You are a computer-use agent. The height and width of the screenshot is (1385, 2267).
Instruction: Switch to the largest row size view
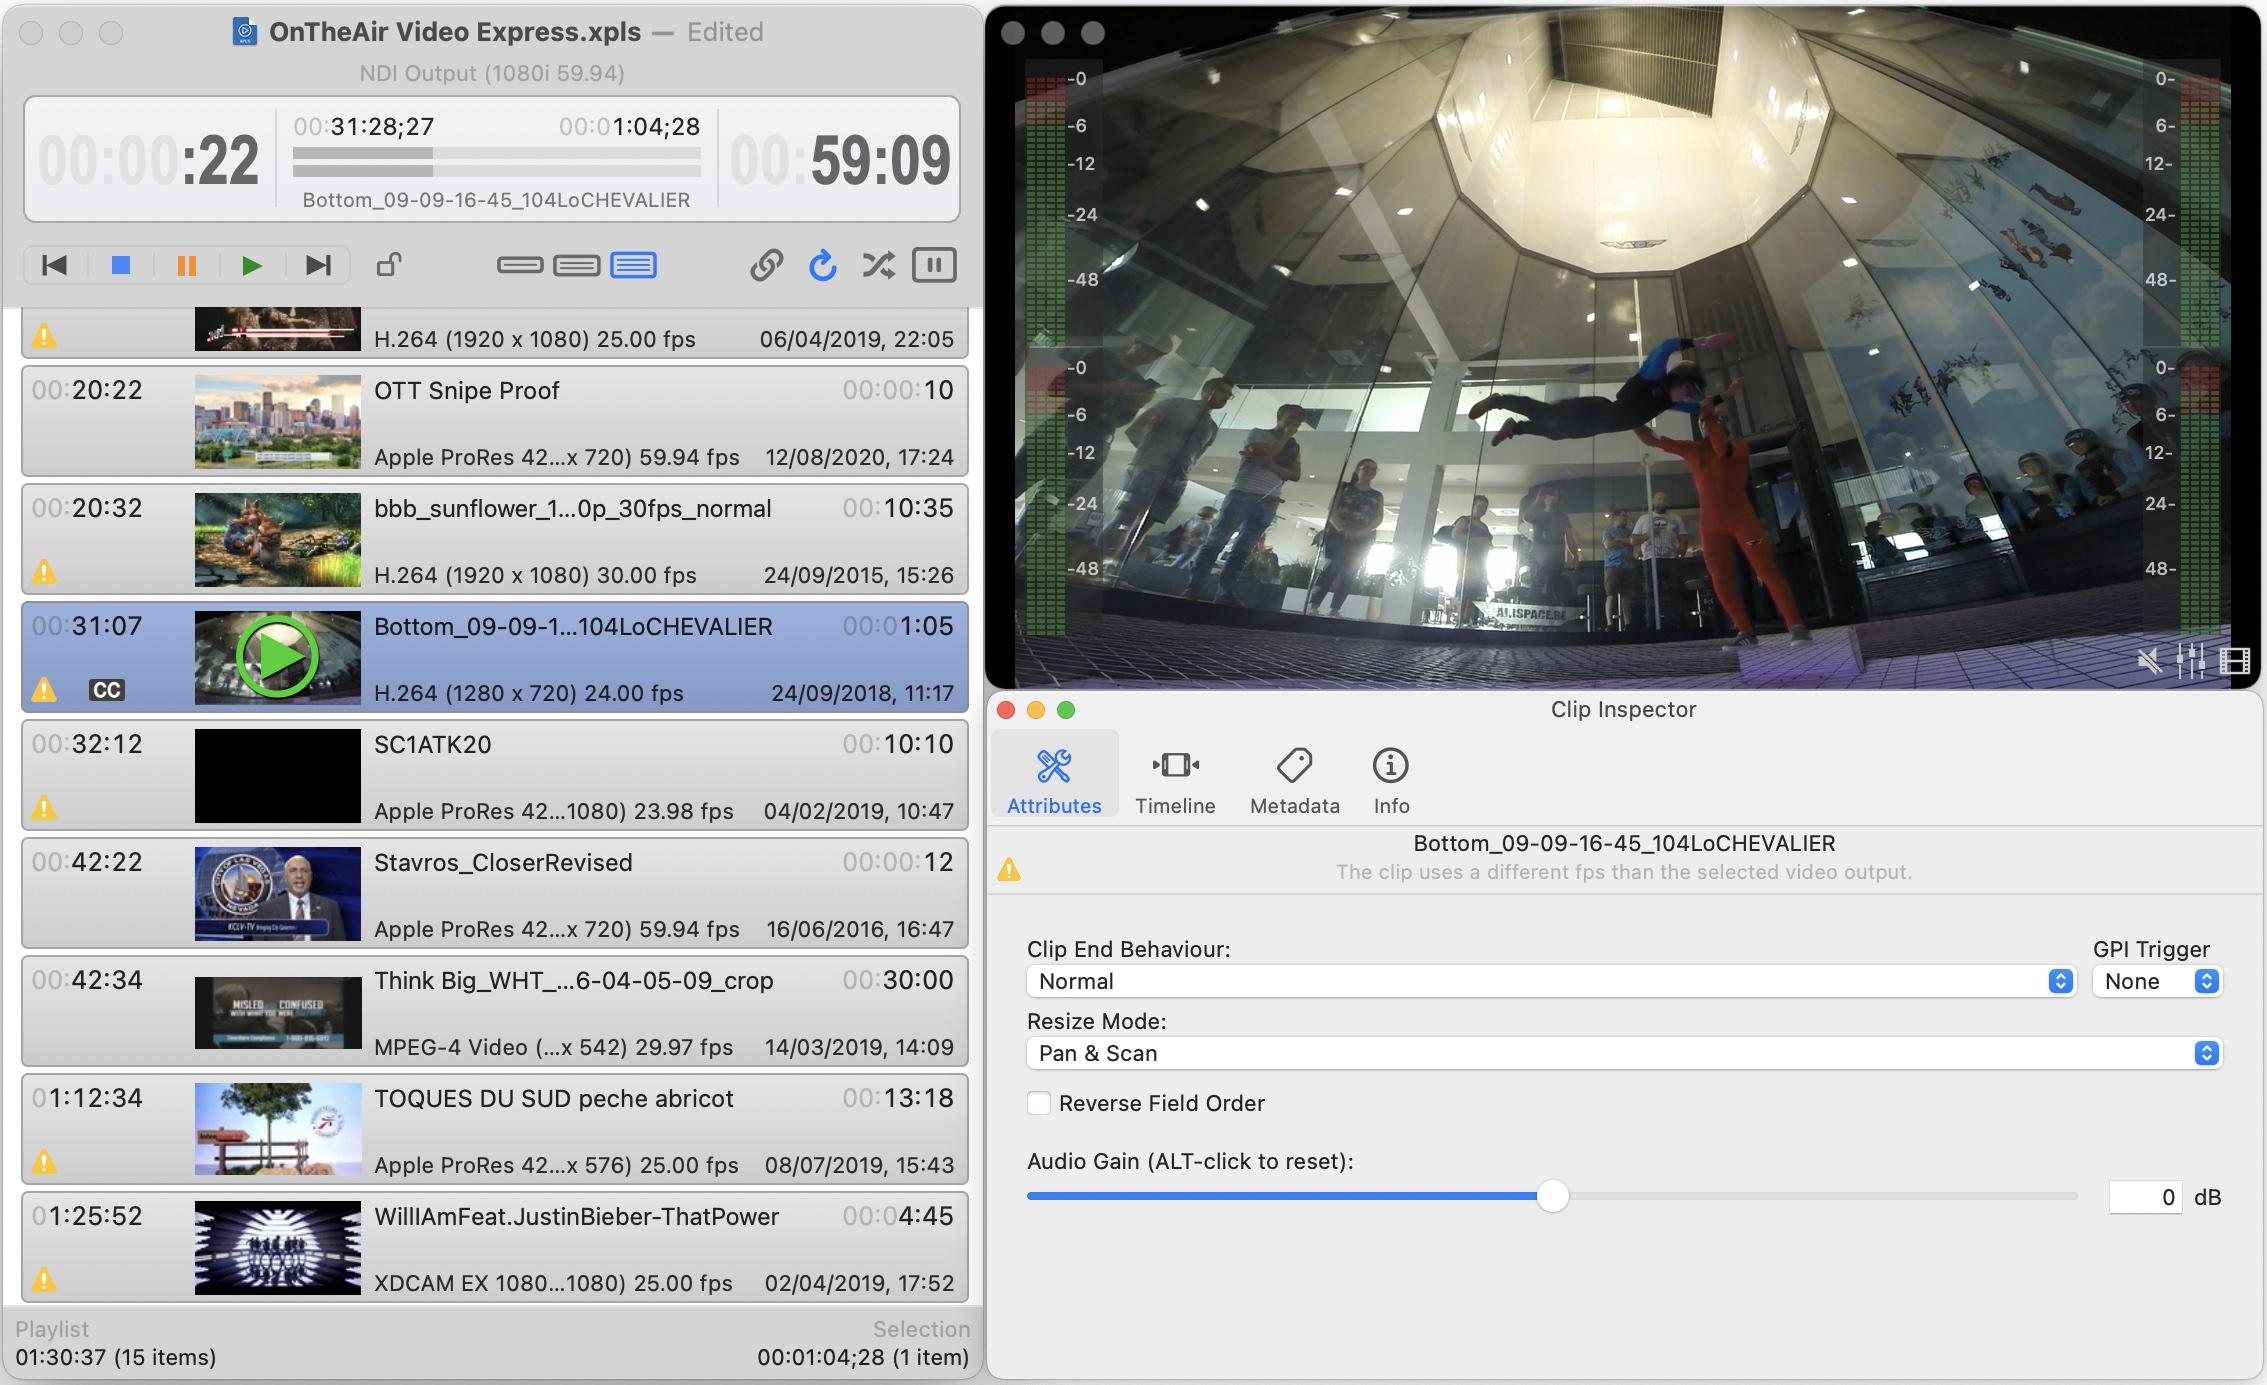[633, 265]
